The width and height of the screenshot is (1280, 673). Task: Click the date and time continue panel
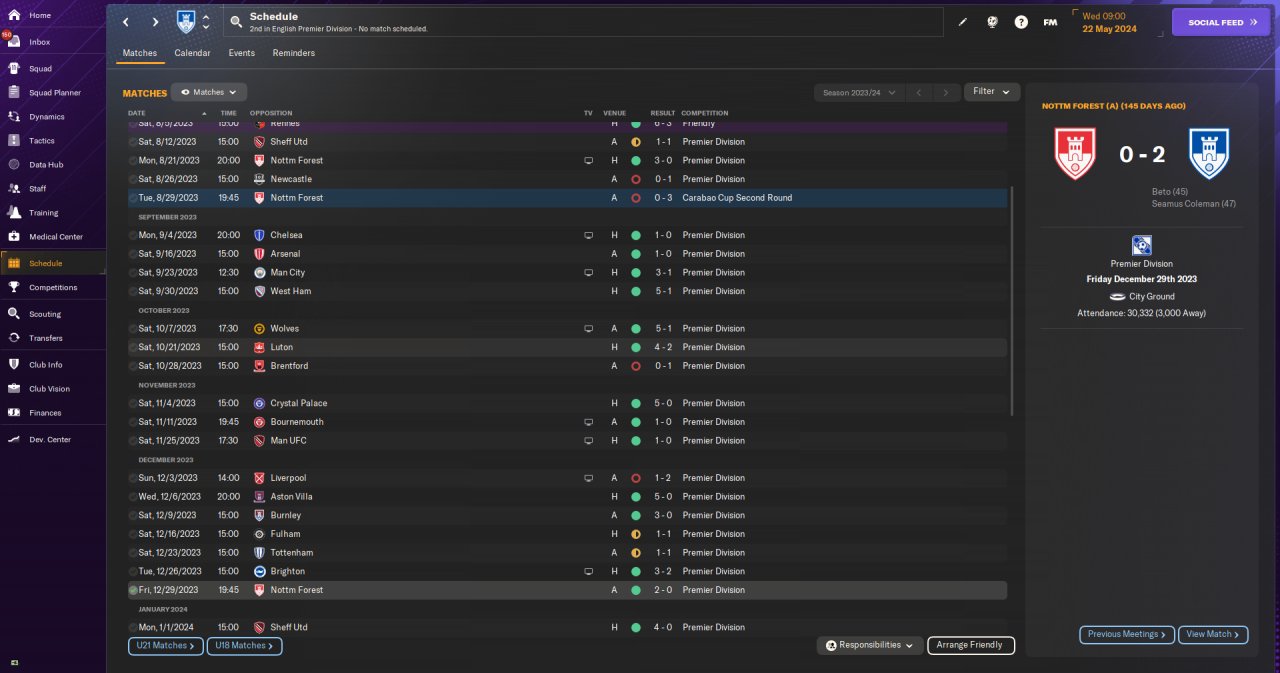1117,22
